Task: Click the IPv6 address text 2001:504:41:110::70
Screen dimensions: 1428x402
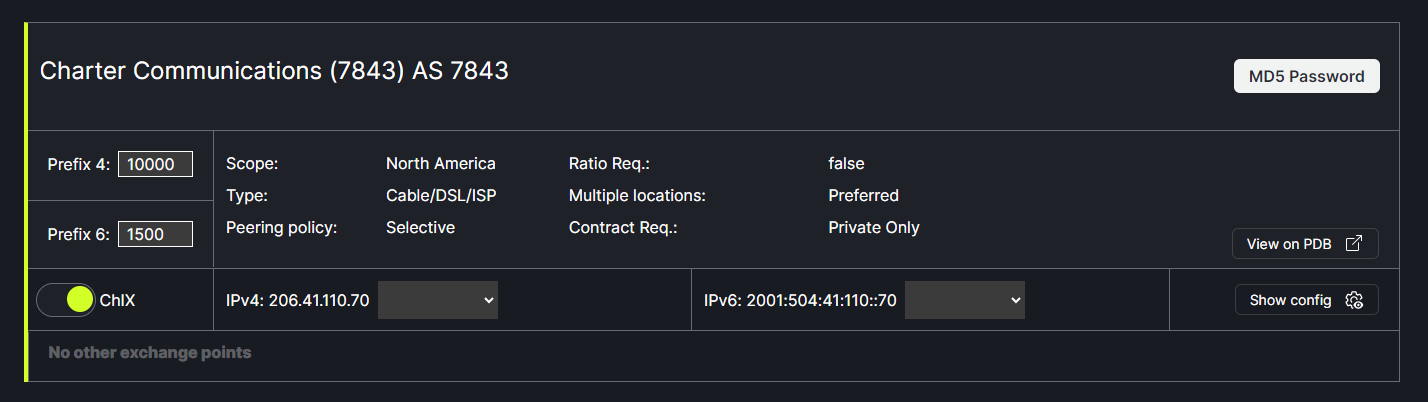Action: 800,300
